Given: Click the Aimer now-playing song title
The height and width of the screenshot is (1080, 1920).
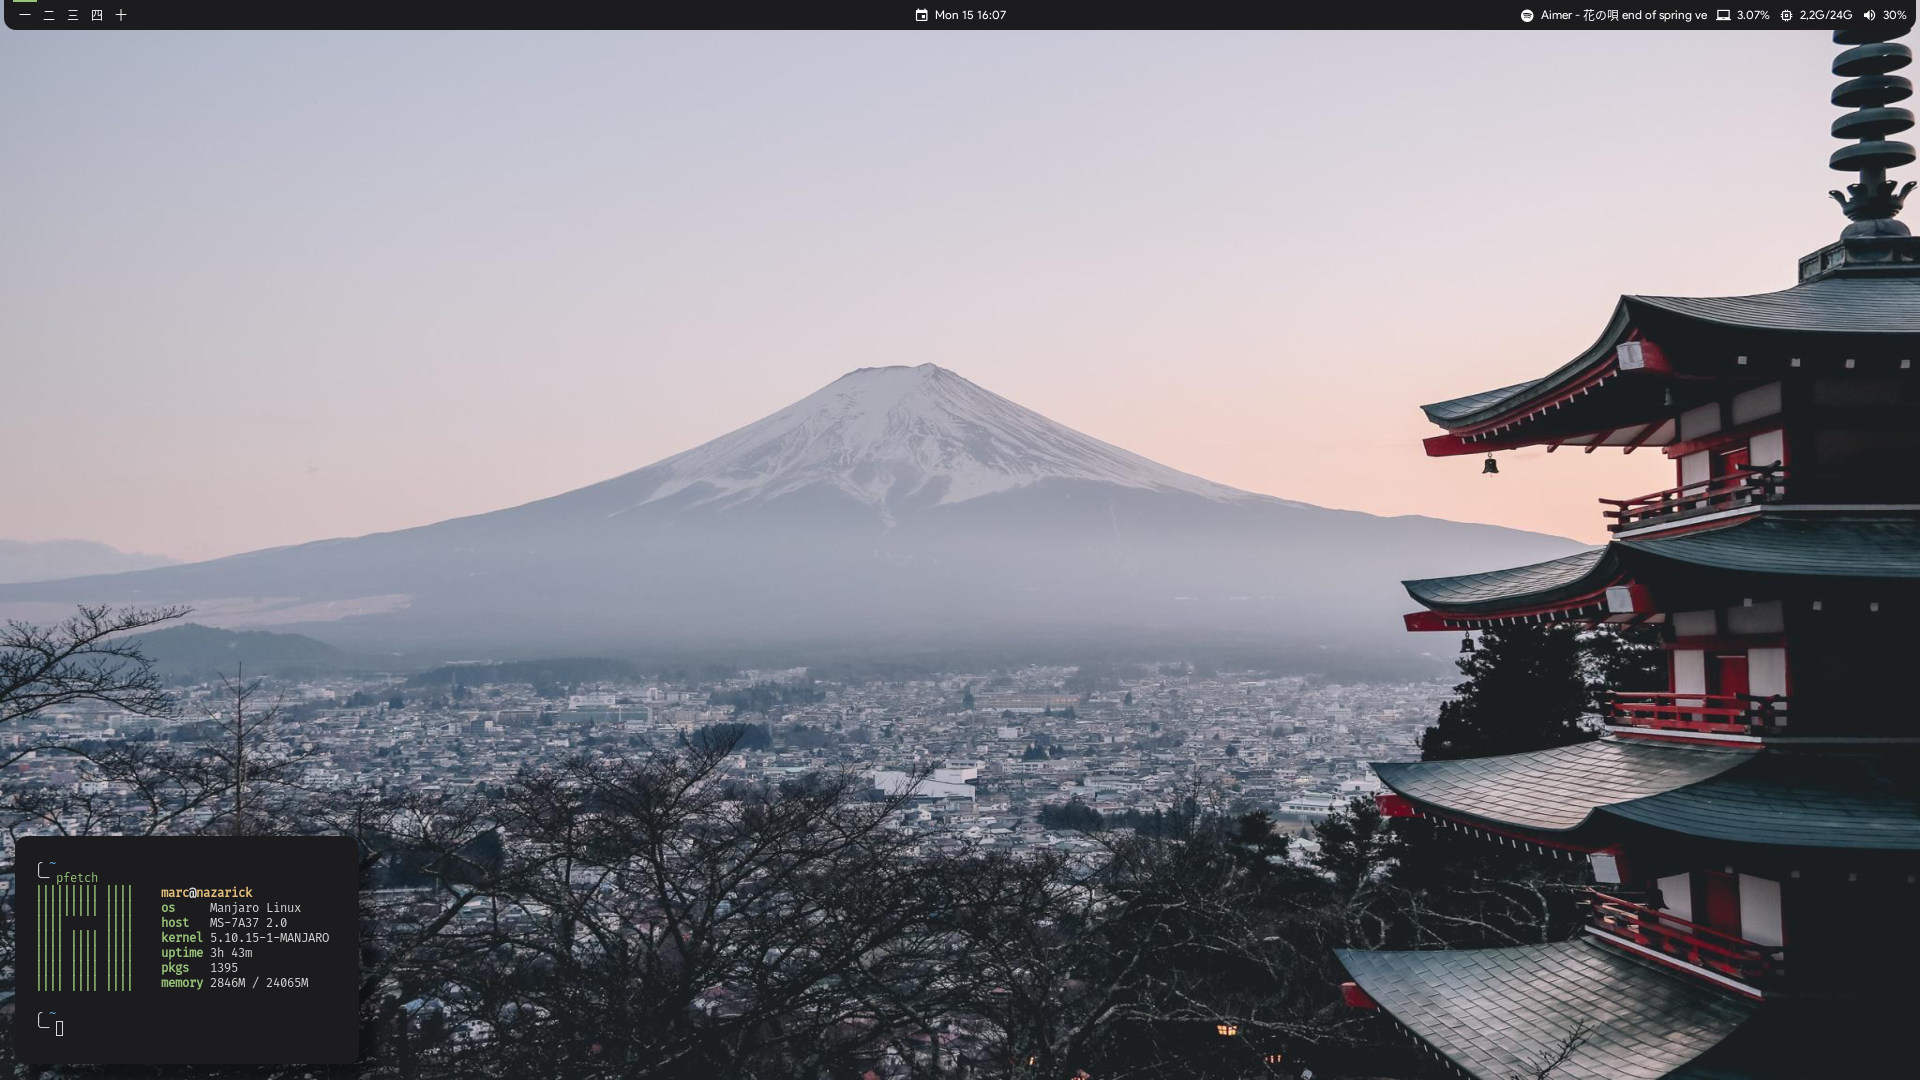Looking at the screenshot, I should point(1623,15).
